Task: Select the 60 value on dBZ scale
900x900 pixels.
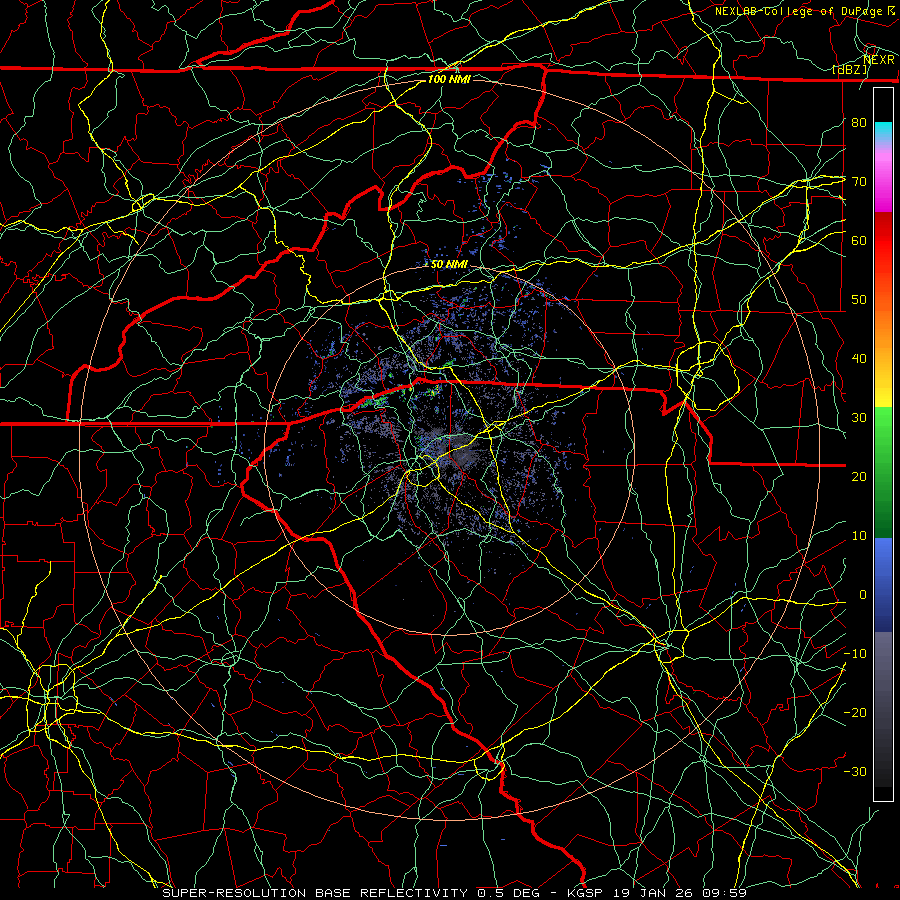Action: [x=859, y=240]
